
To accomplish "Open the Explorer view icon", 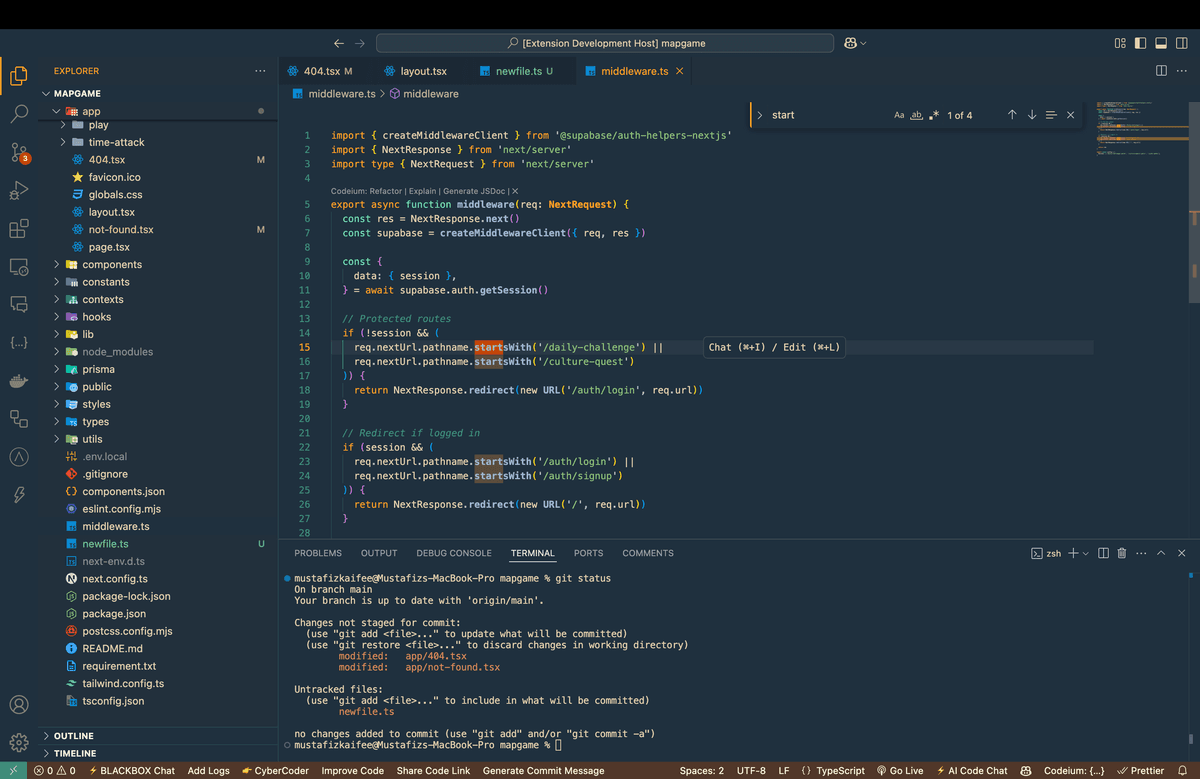I will coord(18,76).
